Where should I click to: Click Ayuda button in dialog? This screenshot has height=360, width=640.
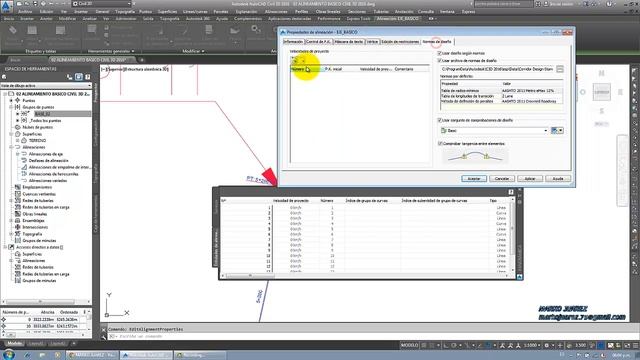558,178
